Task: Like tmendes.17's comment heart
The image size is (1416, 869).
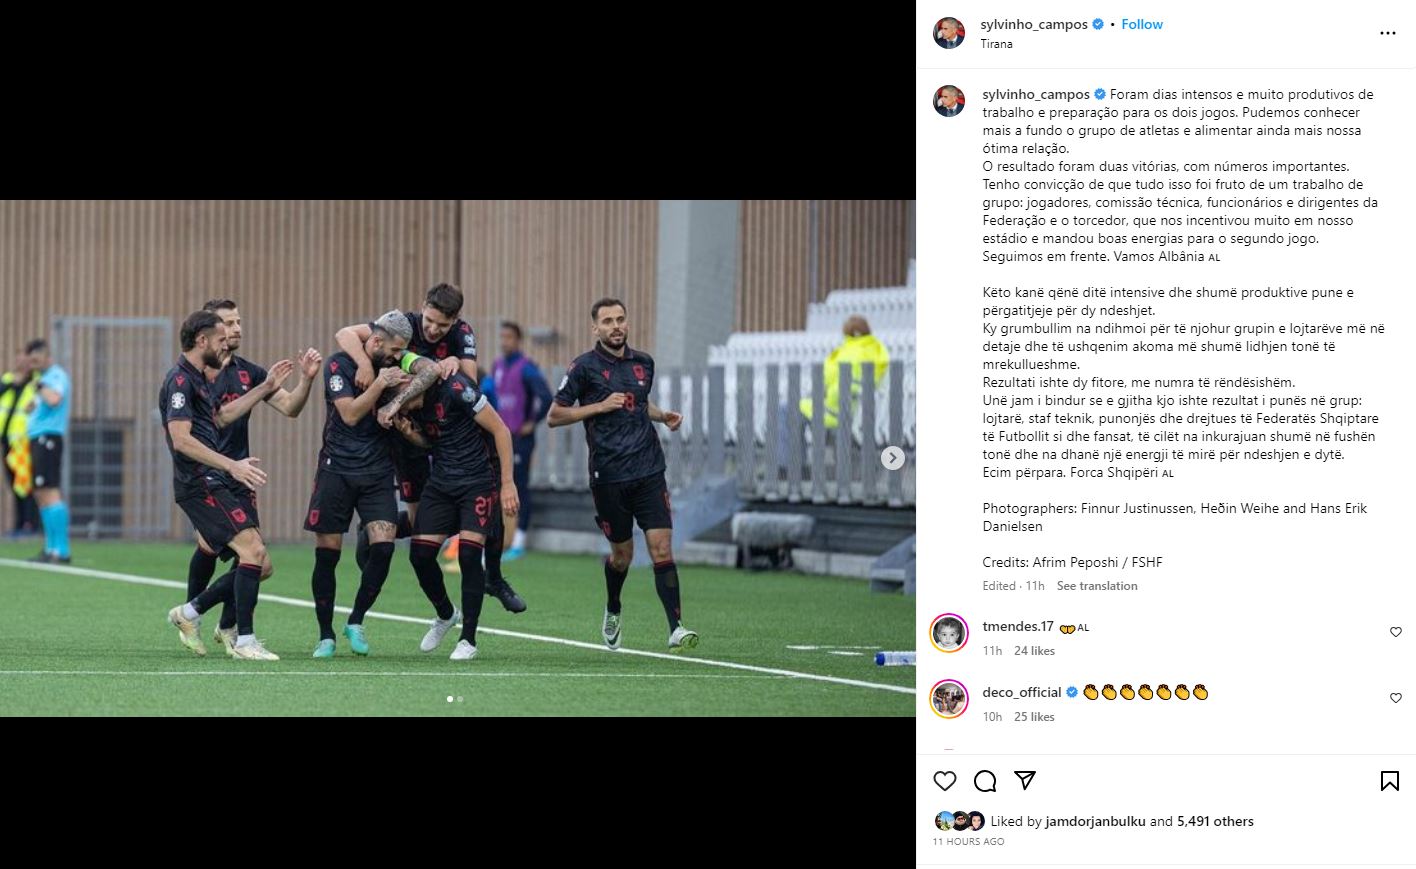Action: click(x=1396, y=632)
